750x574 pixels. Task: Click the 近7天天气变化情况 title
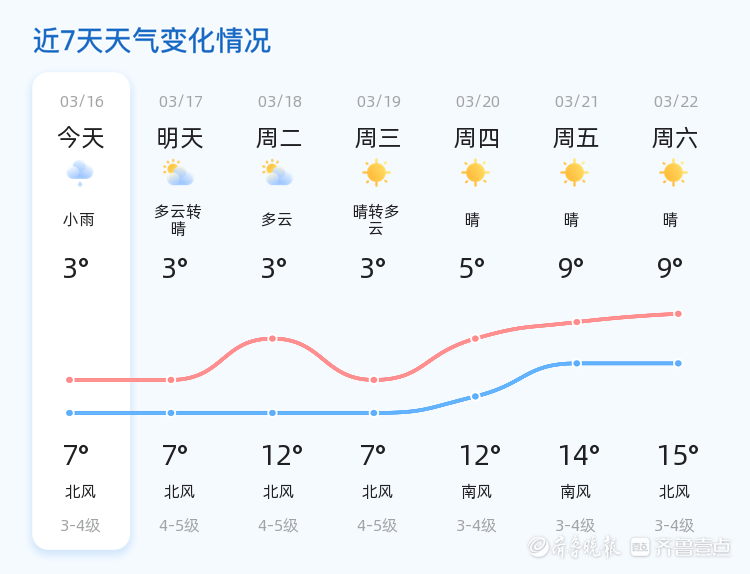pos(152,41)
